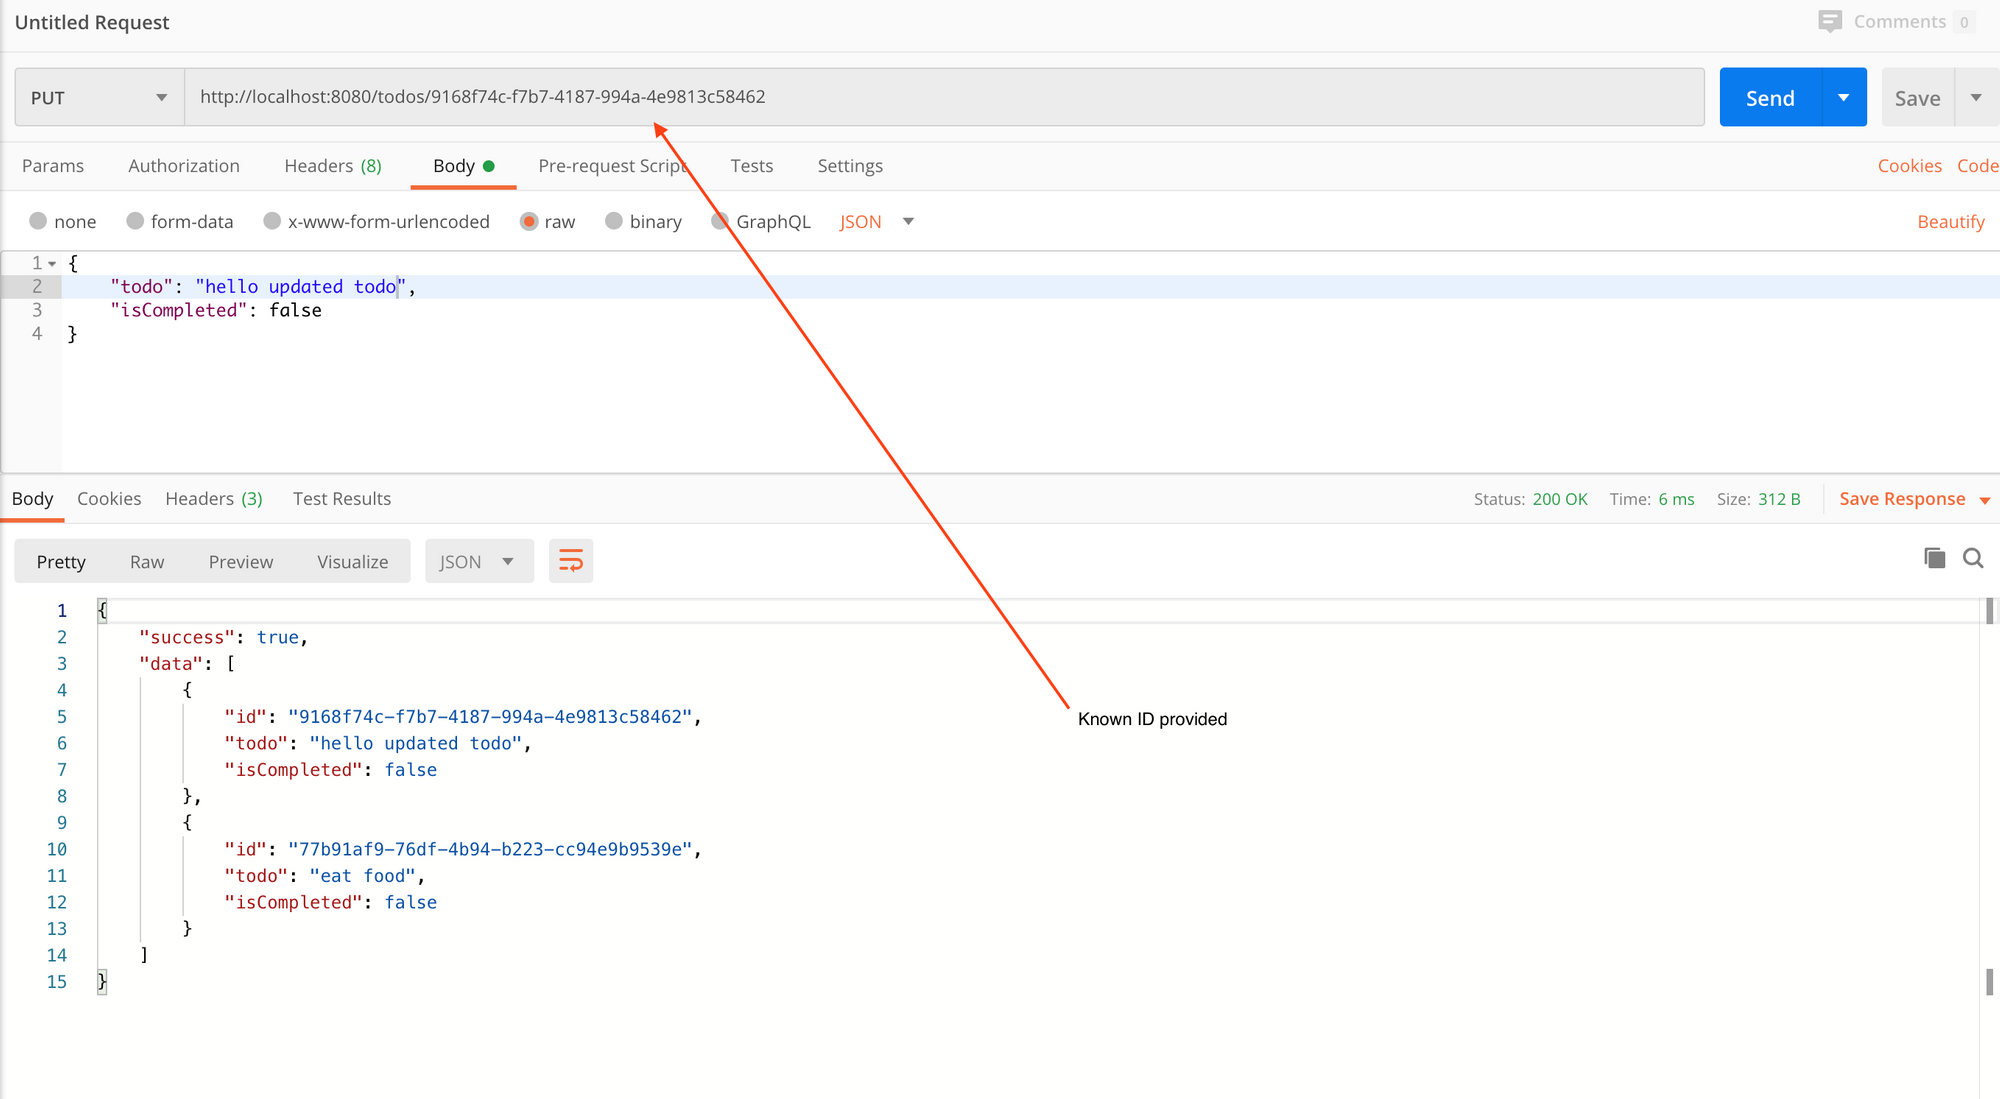Select the form-data radio button

point(135,221)
